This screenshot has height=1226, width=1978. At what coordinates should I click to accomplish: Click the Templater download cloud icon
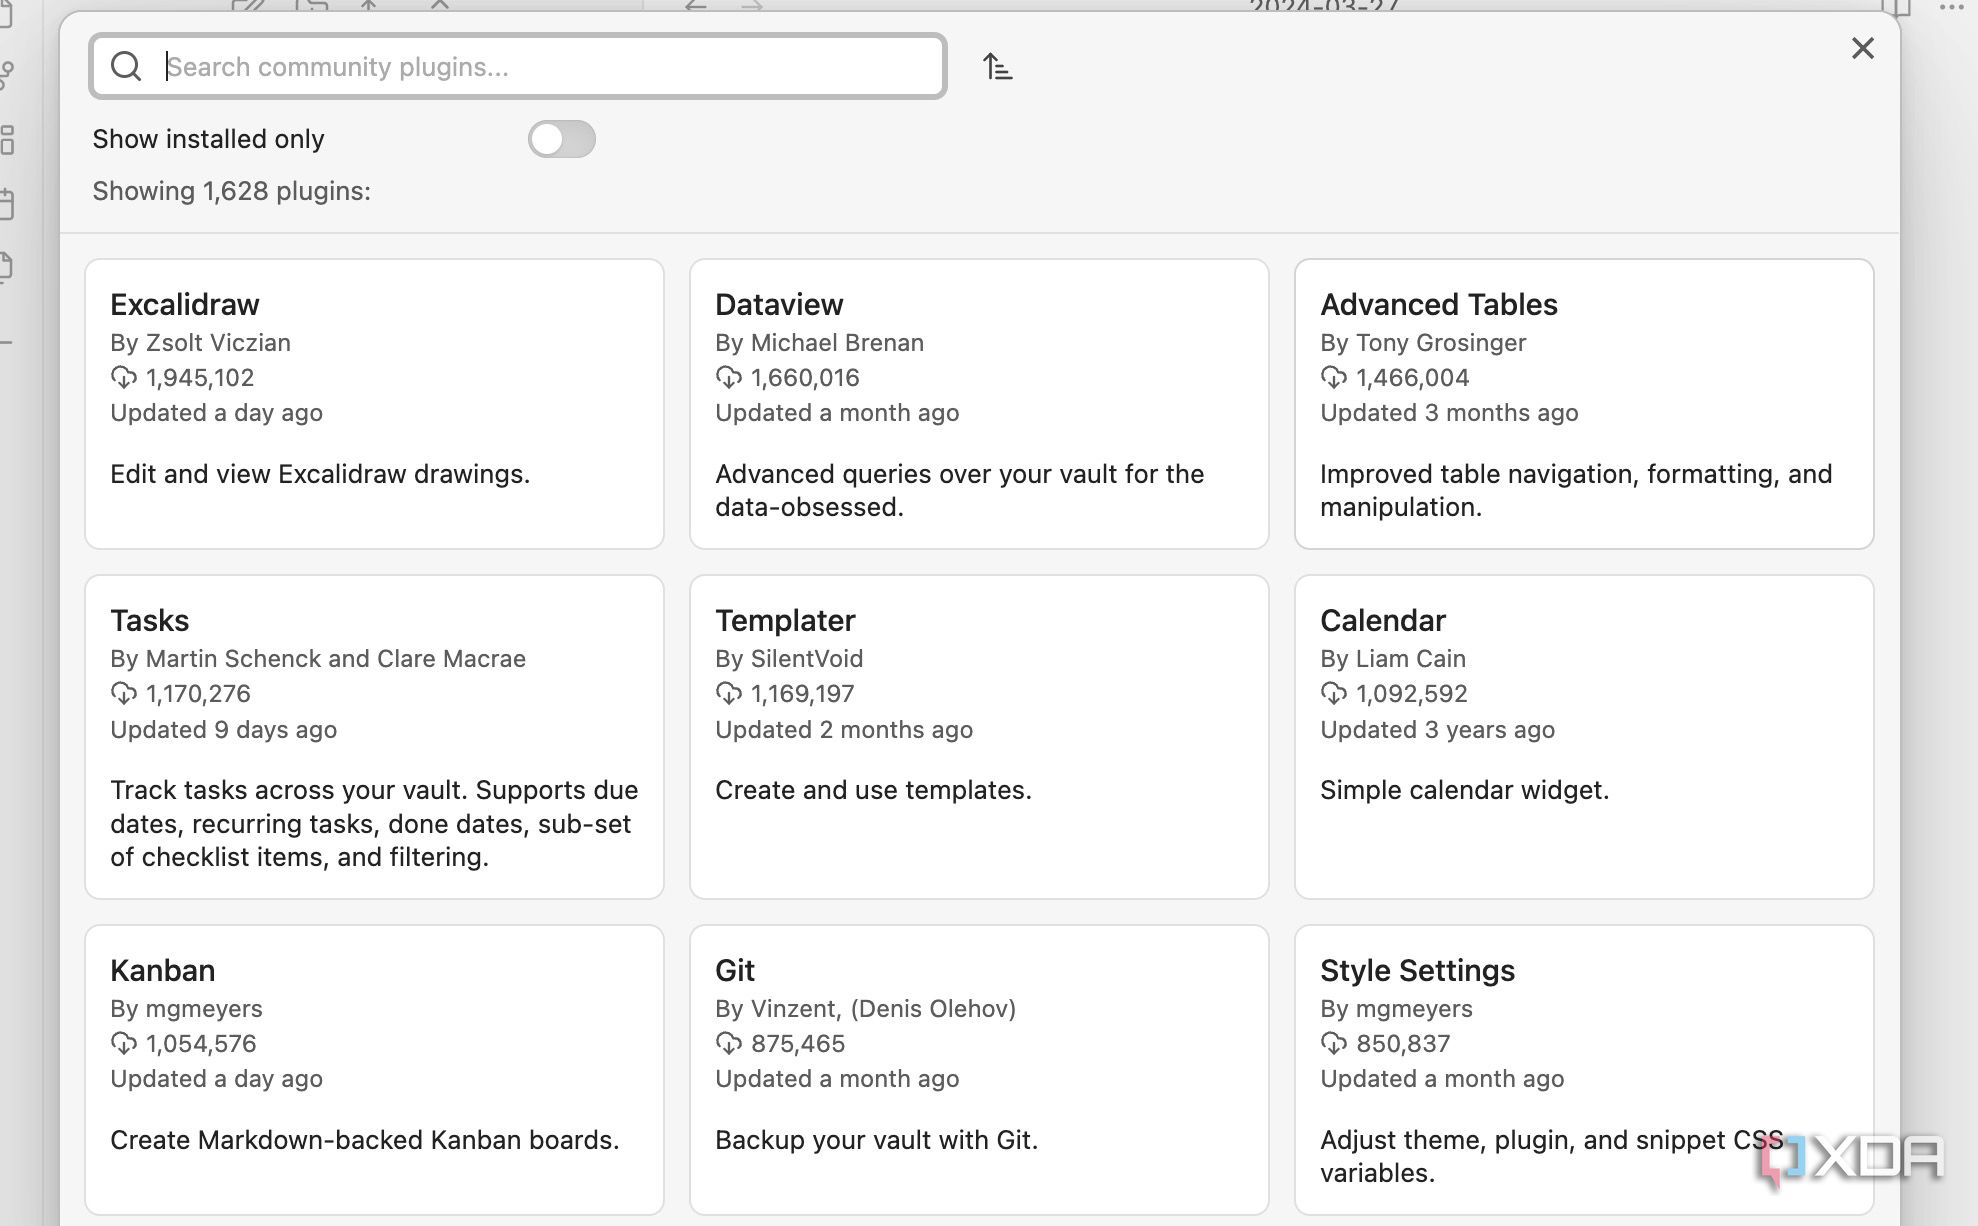click(729, 694)
